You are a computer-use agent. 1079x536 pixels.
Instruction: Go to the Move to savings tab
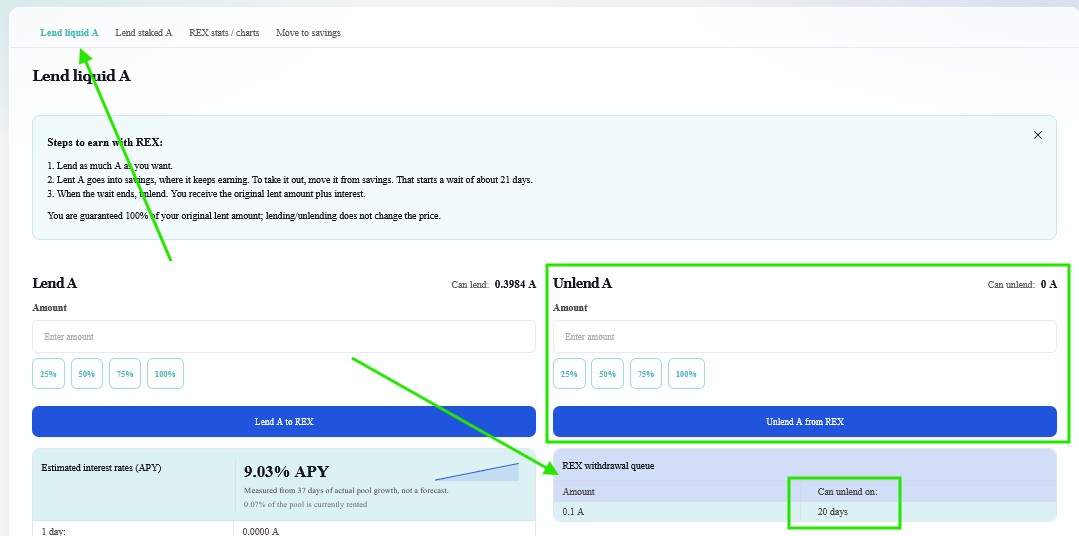tap(308, 33)
